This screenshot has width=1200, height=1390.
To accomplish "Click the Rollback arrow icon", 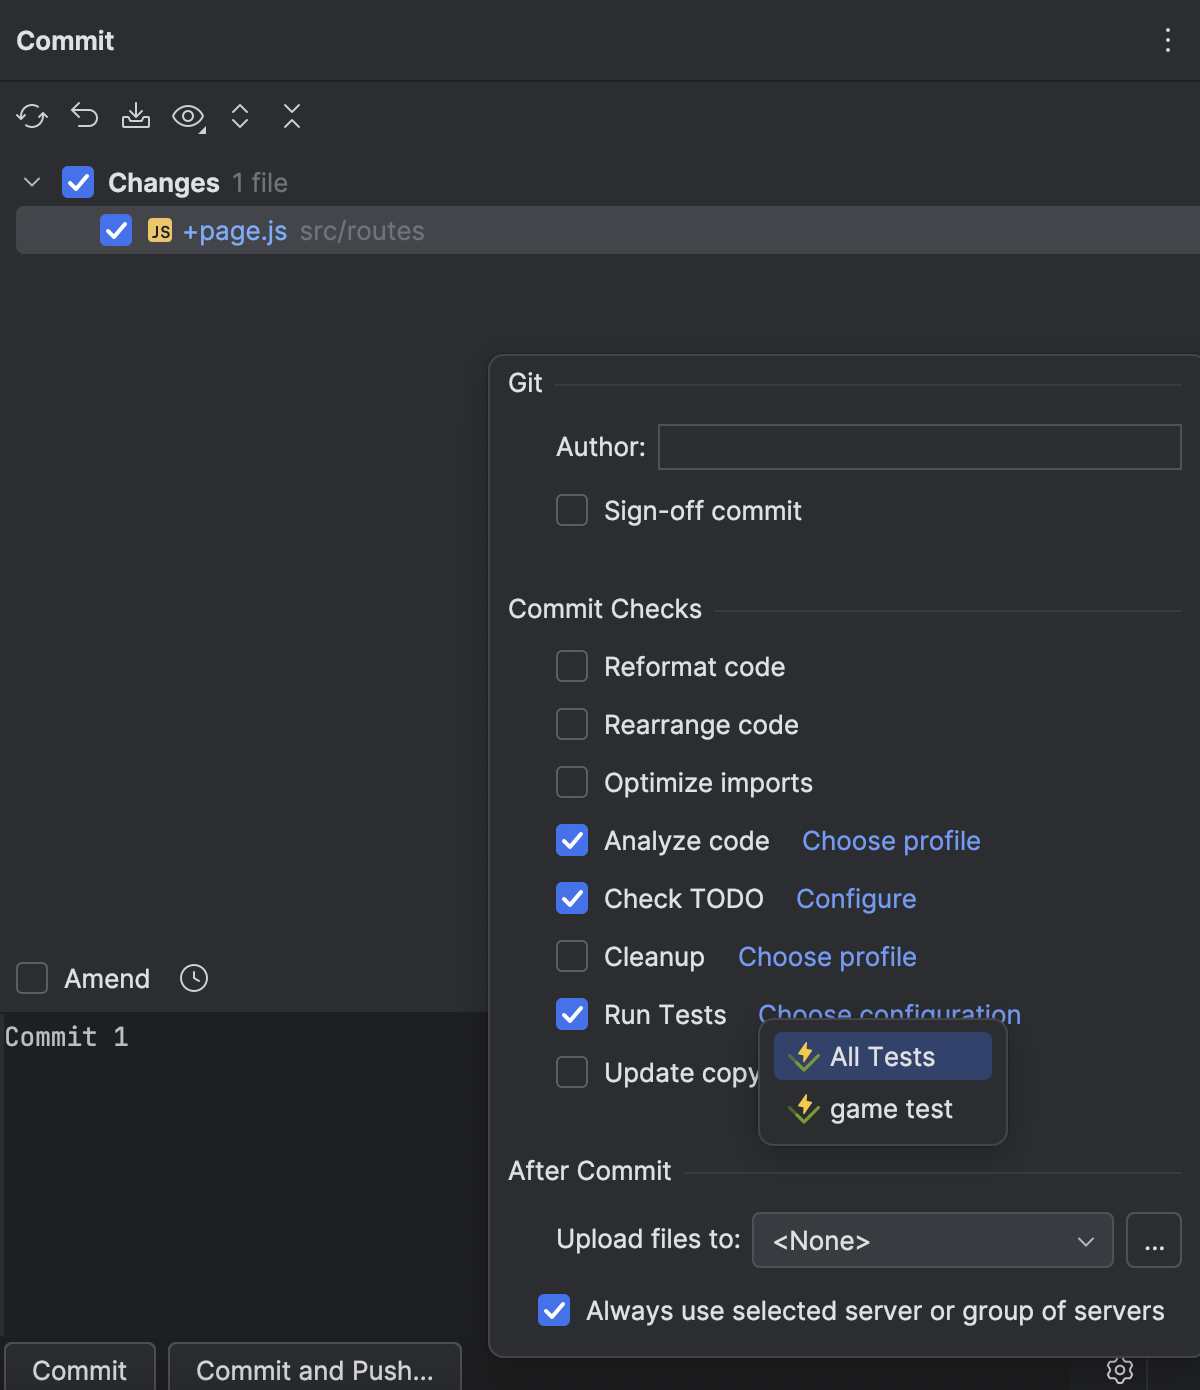I will pyautogui.click(x=85, y=117).
